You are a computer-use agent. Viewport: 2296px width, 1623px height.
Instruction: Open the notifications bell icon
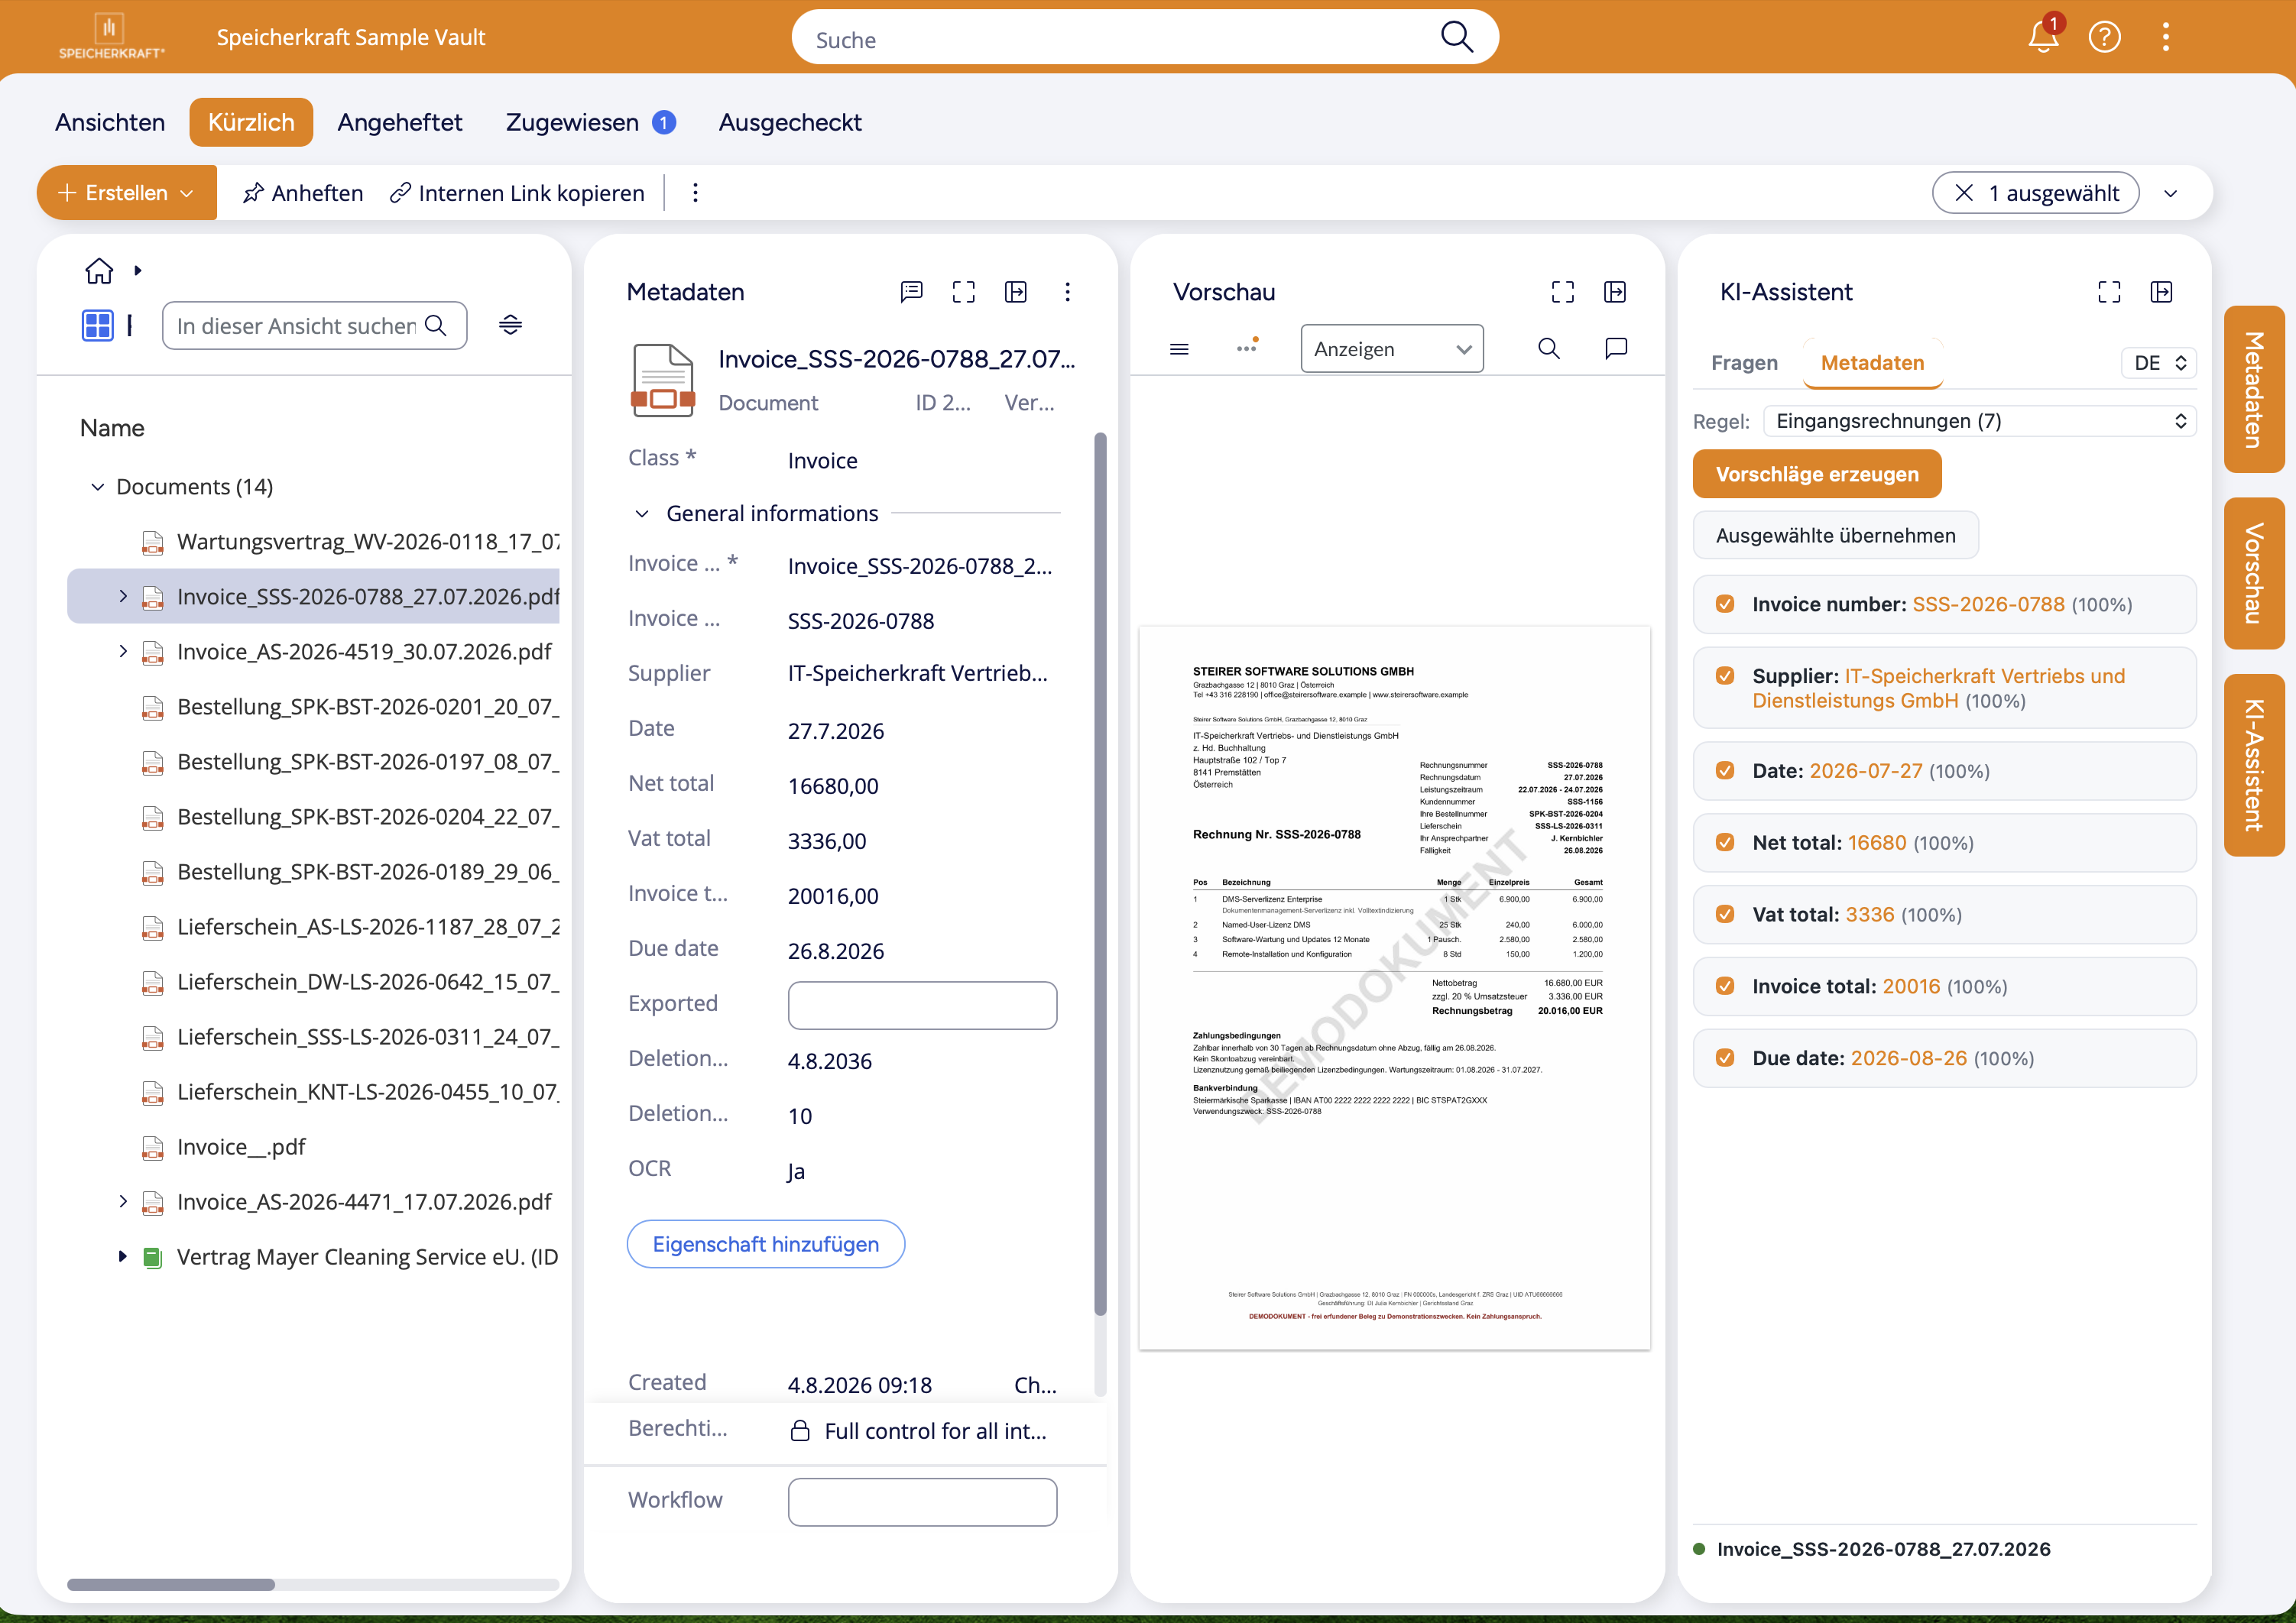(x=2042, y=37)
